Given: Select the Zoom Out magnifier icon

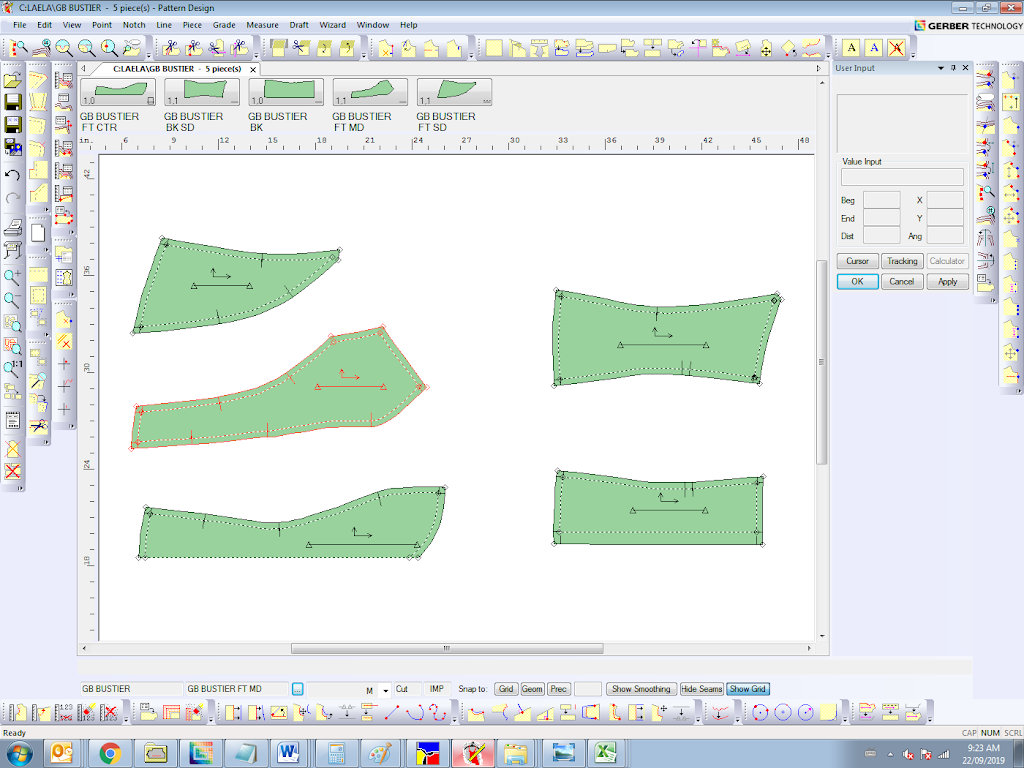Looking at the screenshot, I should point(12,300).
